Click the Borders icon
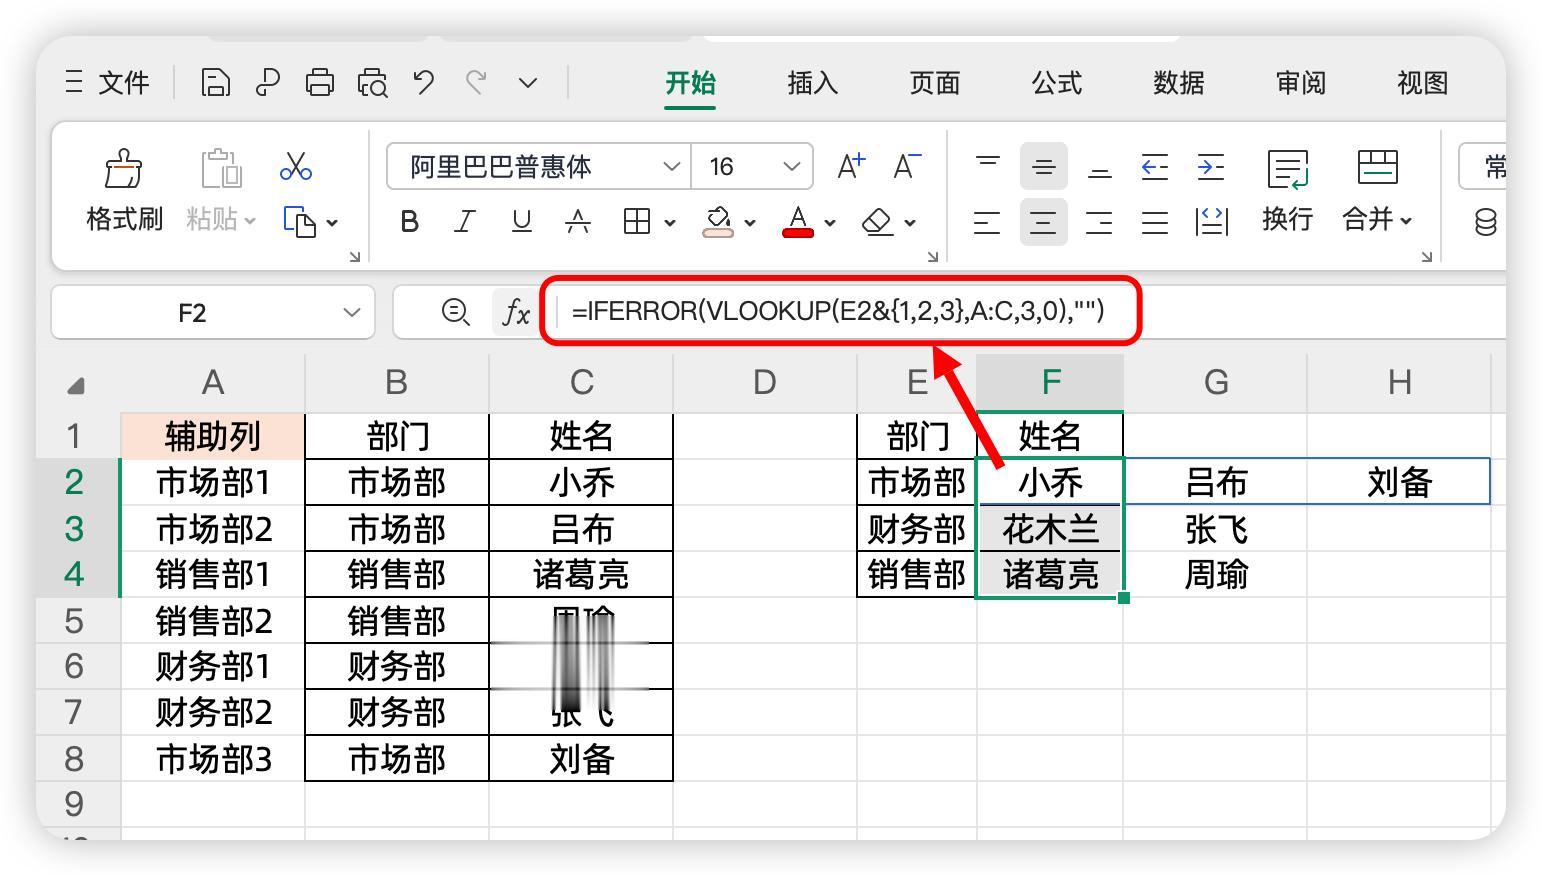This screenshot has width=1542, height=876. pos(637,221)
